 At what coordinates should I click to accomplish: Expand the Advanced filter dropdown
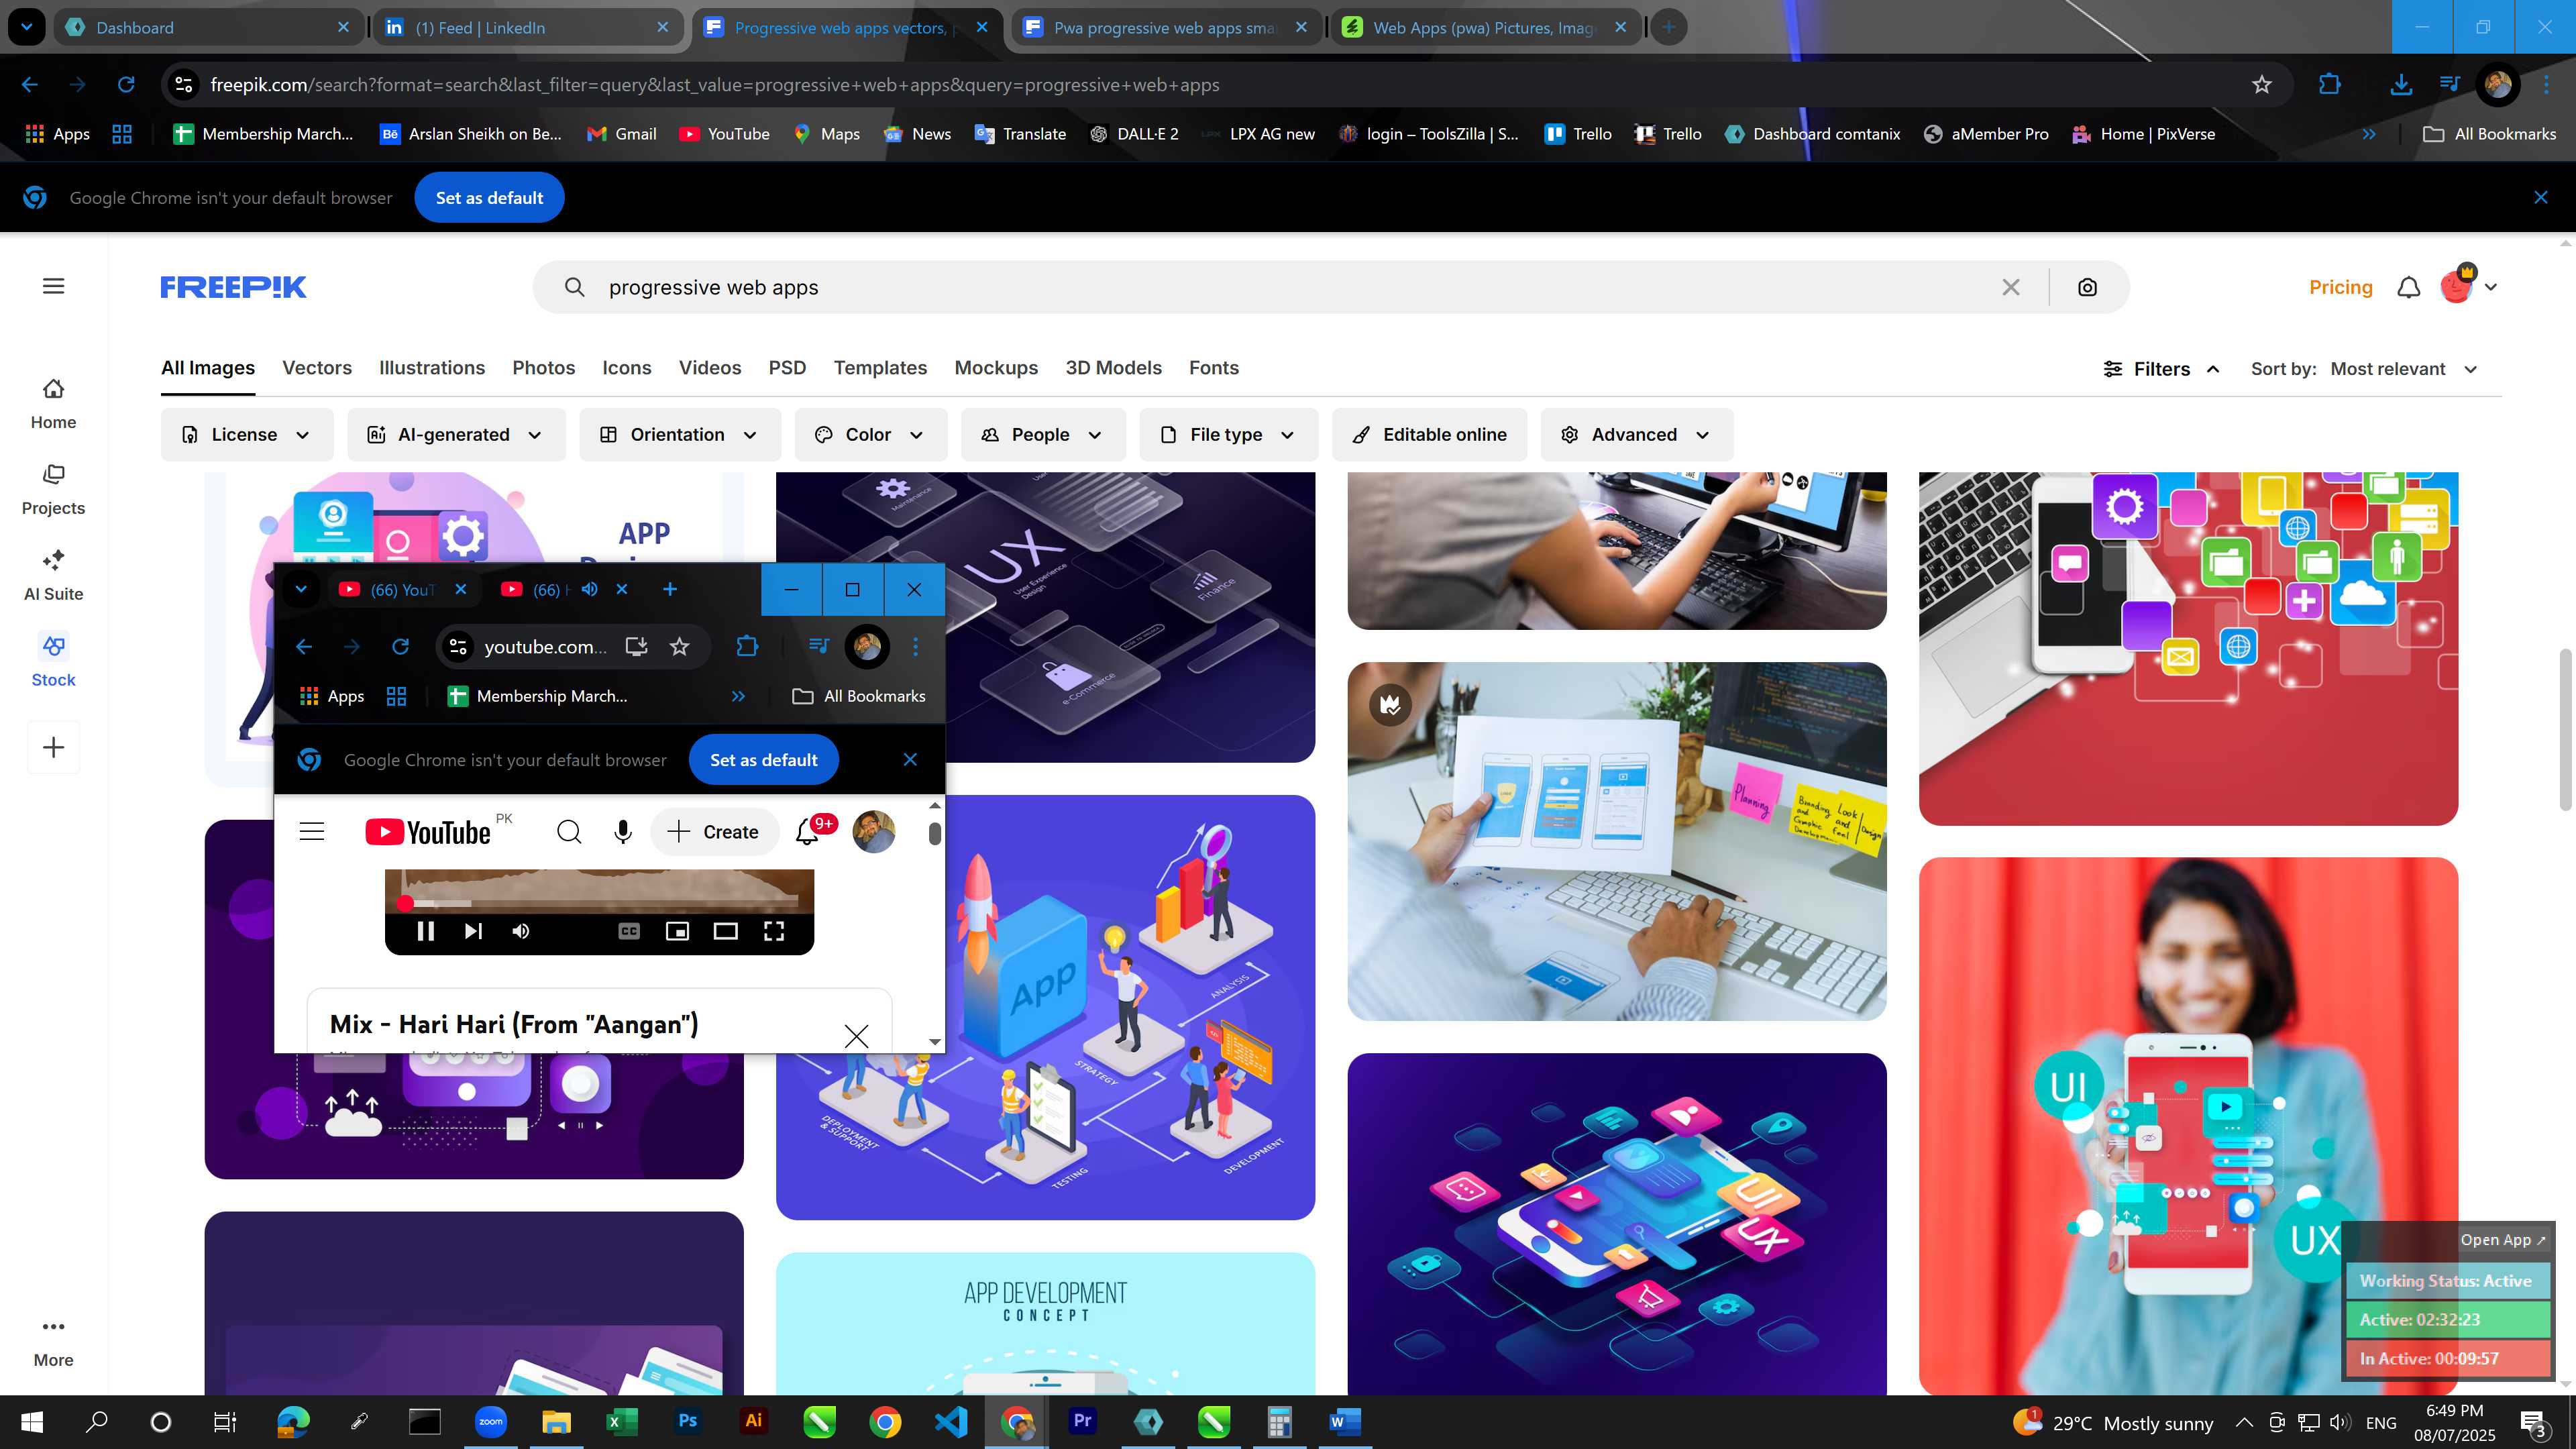coord(1637,435)
